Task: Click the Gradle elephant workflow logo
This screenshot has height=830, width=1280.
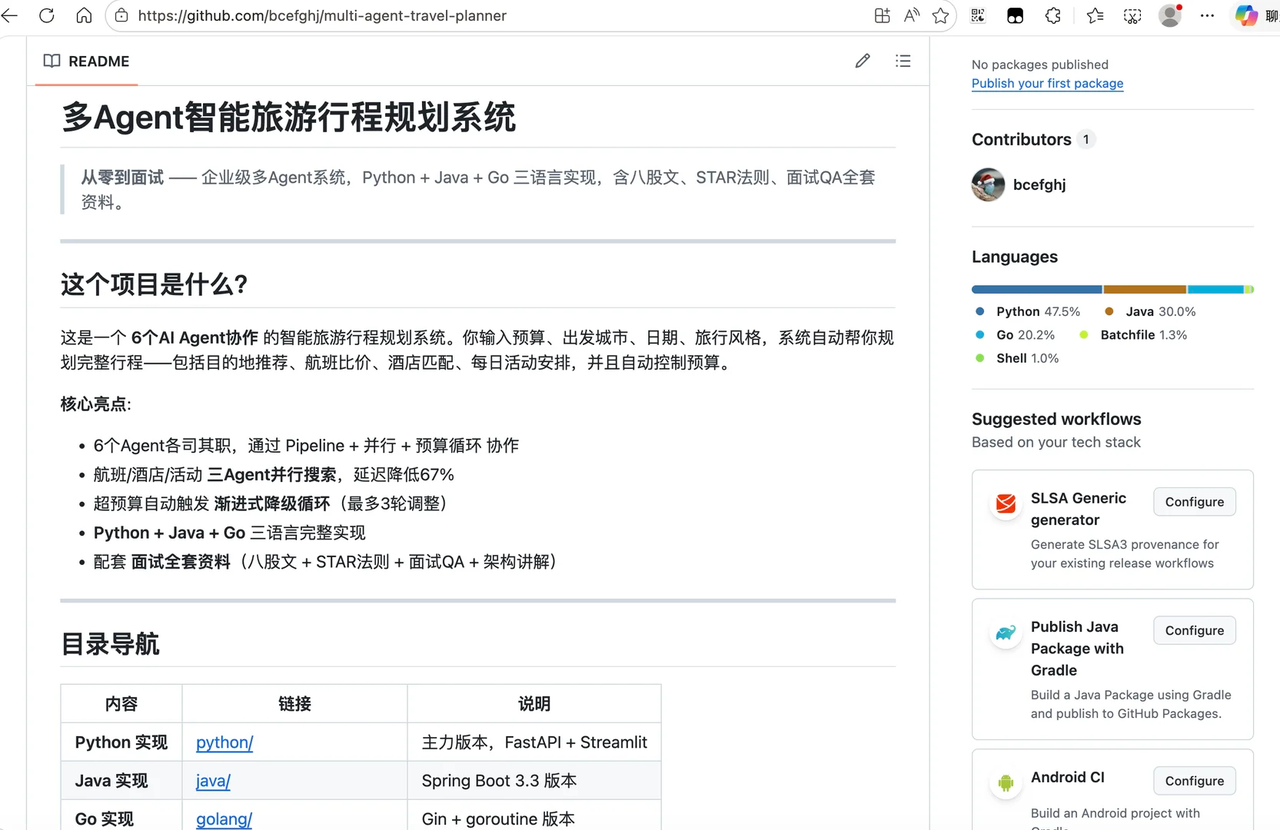Action: [x=1005, y=633]
